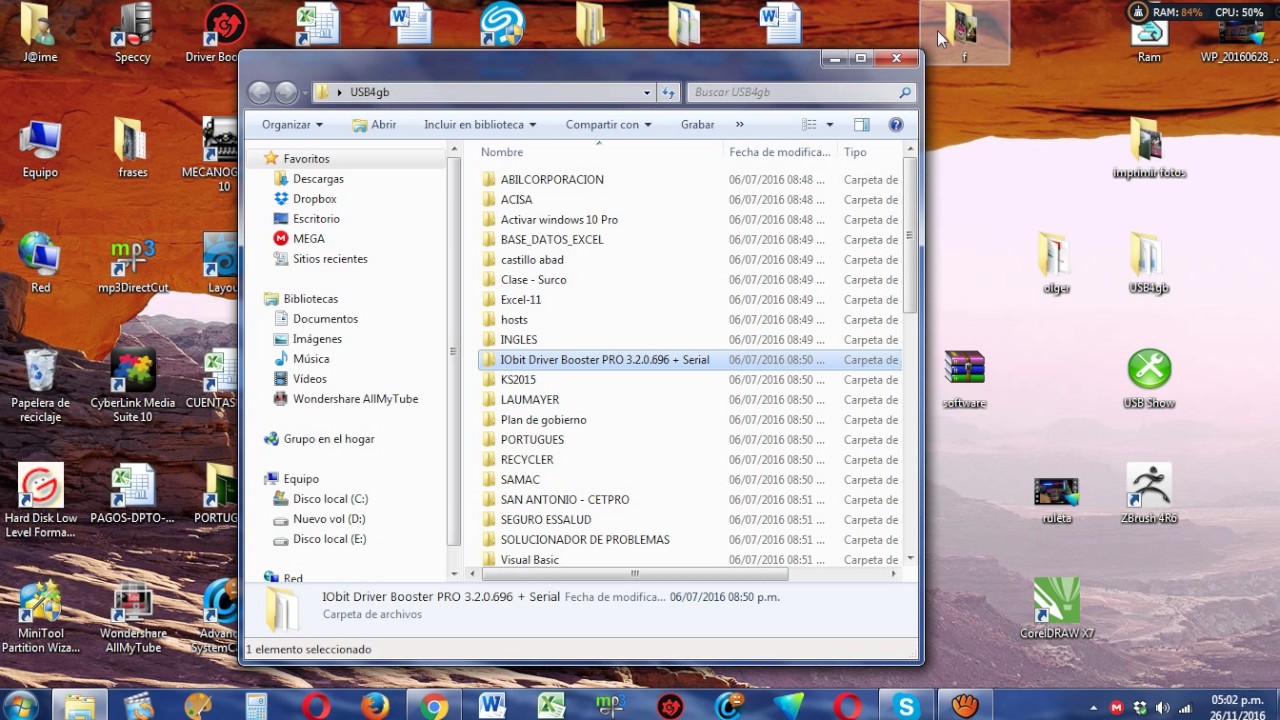Select the Papelera de reciclaje desktop icon

(40, 386)
